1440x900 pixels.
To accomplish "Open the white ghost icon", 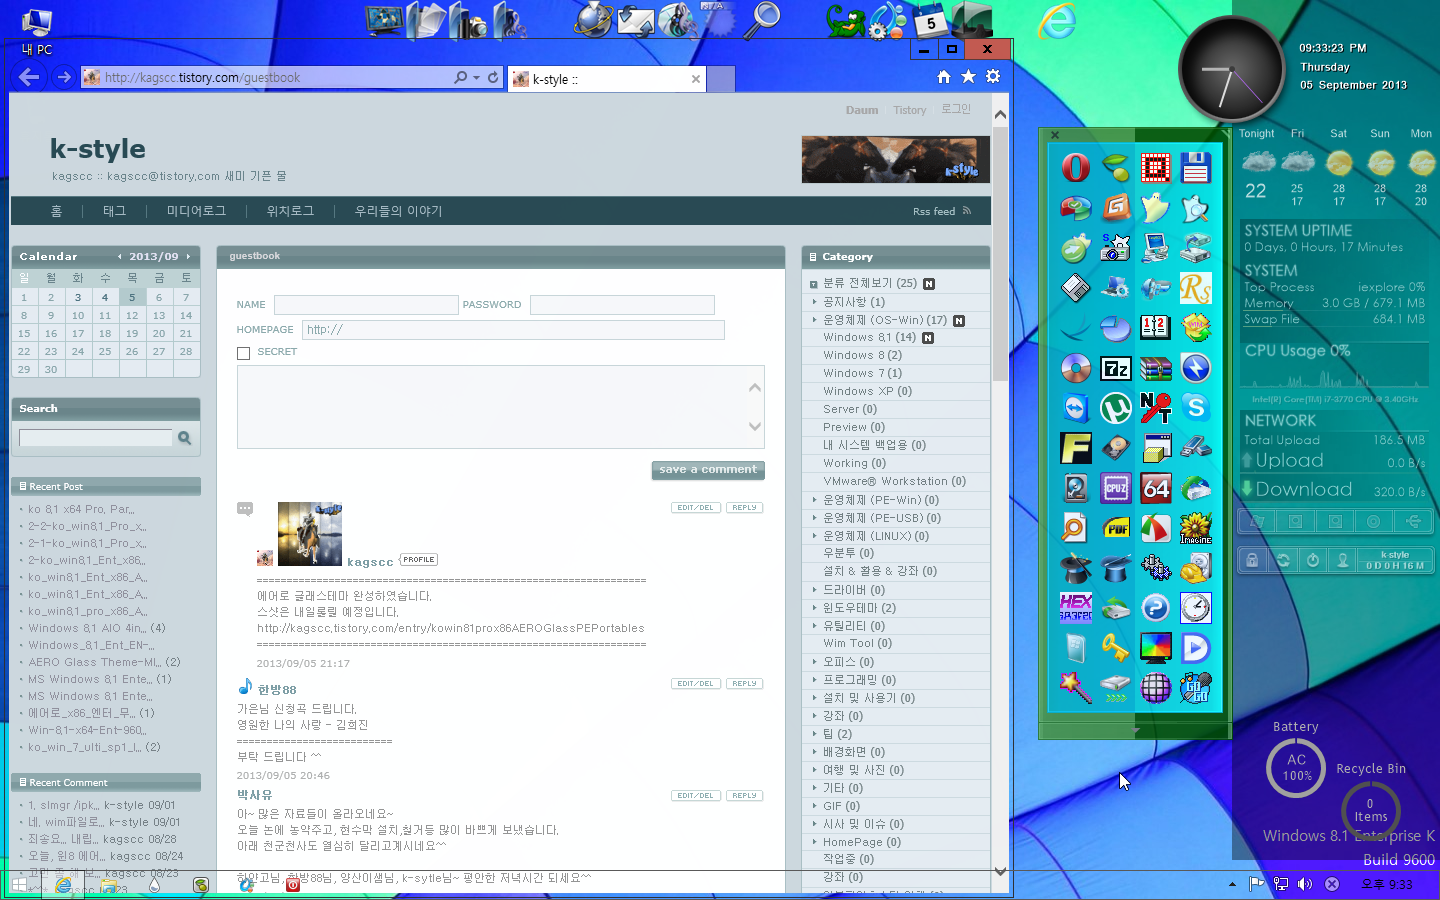I will tap(1155, 207).
